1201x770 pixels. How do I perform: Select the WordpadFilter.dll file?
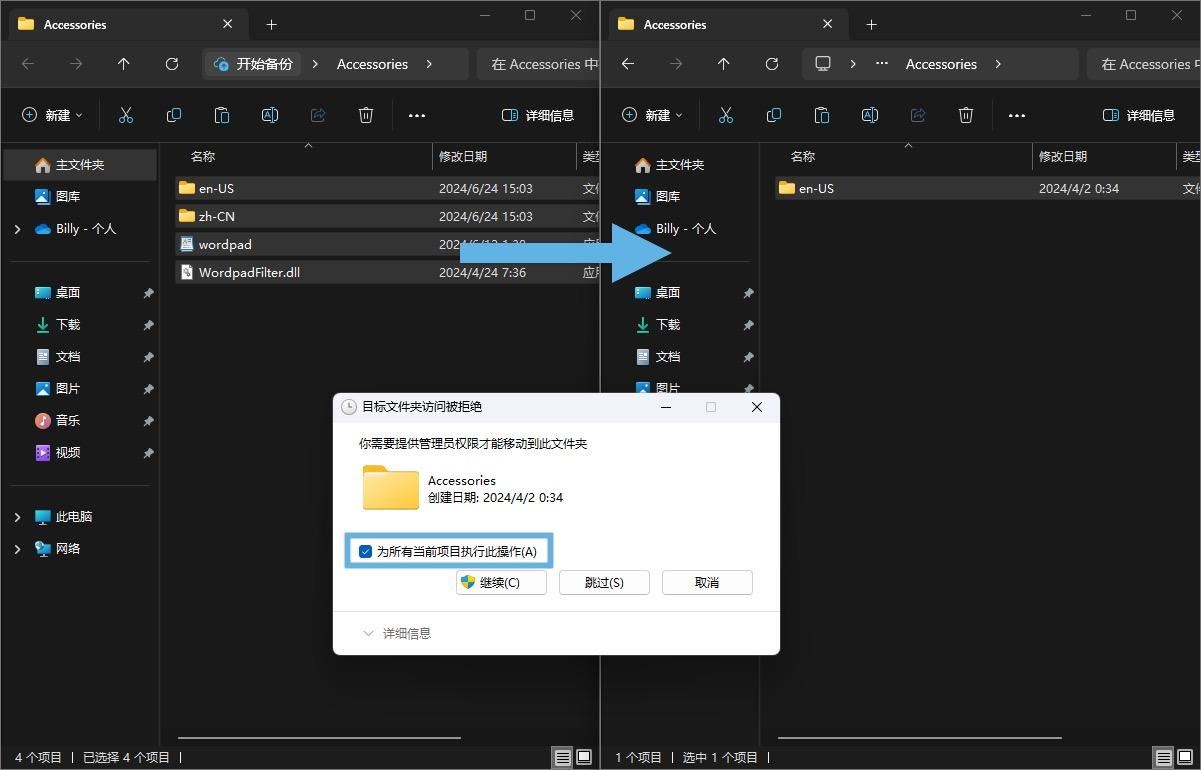coord(249,272)
